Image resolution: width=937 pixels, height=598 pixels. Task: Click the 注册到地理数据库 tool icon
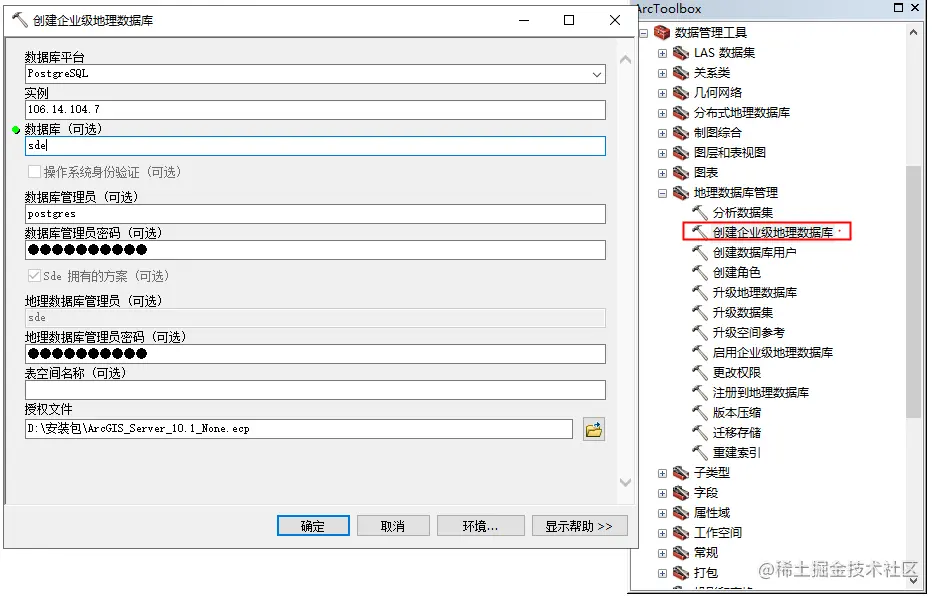pyautogui.click(x=700, y=392)
